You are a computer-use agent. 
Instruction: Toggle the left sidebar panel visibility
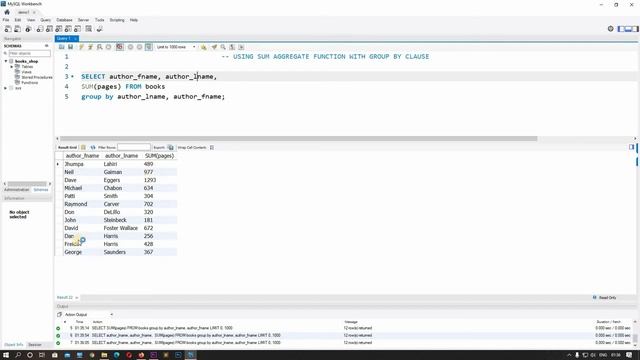[x=621, y=29]
